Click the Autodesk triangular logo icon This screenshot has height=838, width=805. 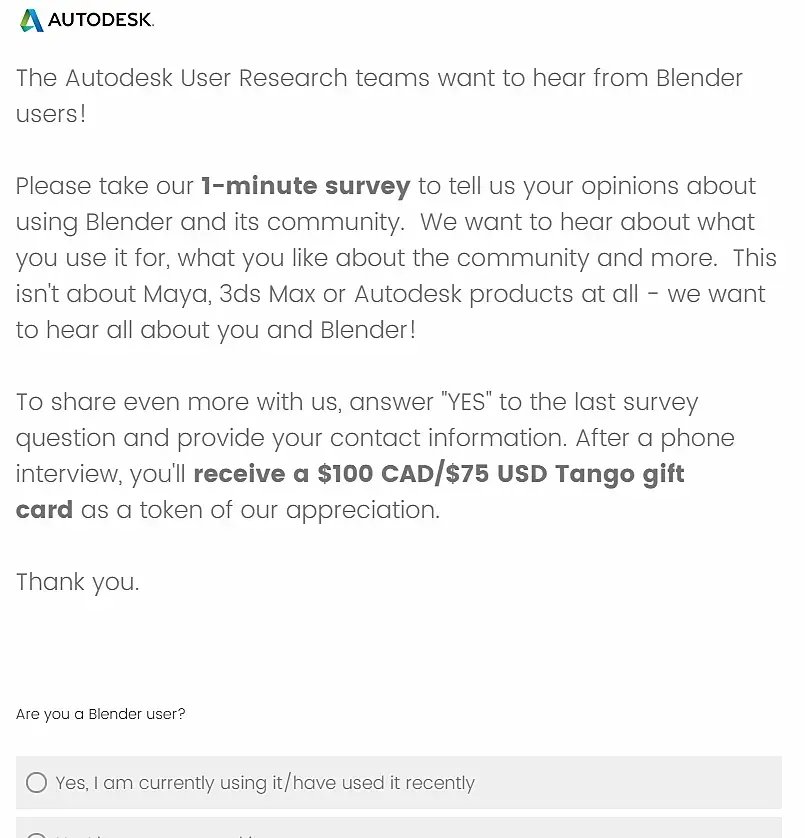point(31,20)
